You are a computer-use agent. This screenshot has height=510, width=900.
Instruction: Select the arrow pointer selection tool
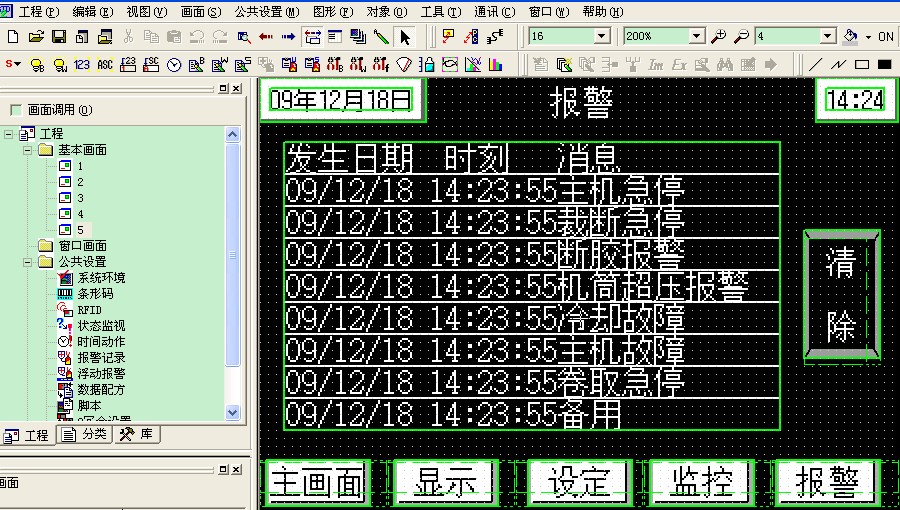[x=405, y=37]
